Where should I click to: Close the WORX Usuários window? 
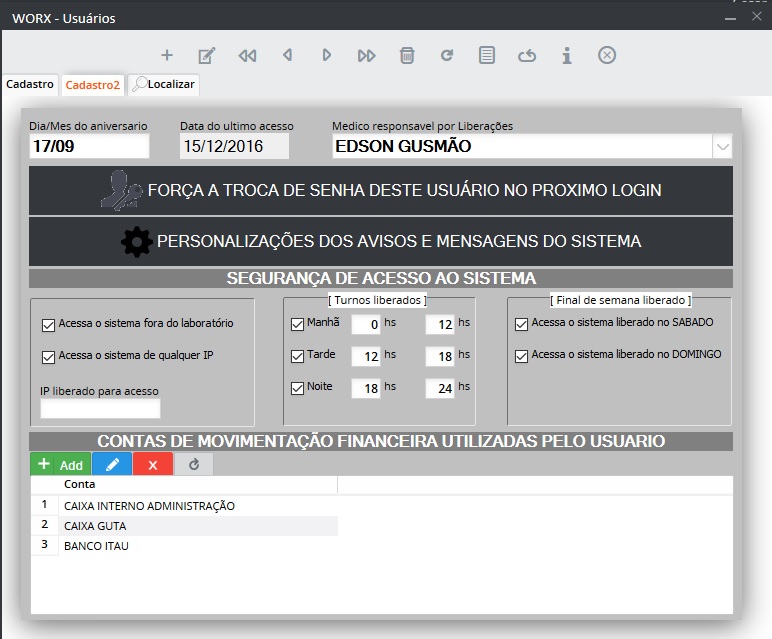point(757,16)
